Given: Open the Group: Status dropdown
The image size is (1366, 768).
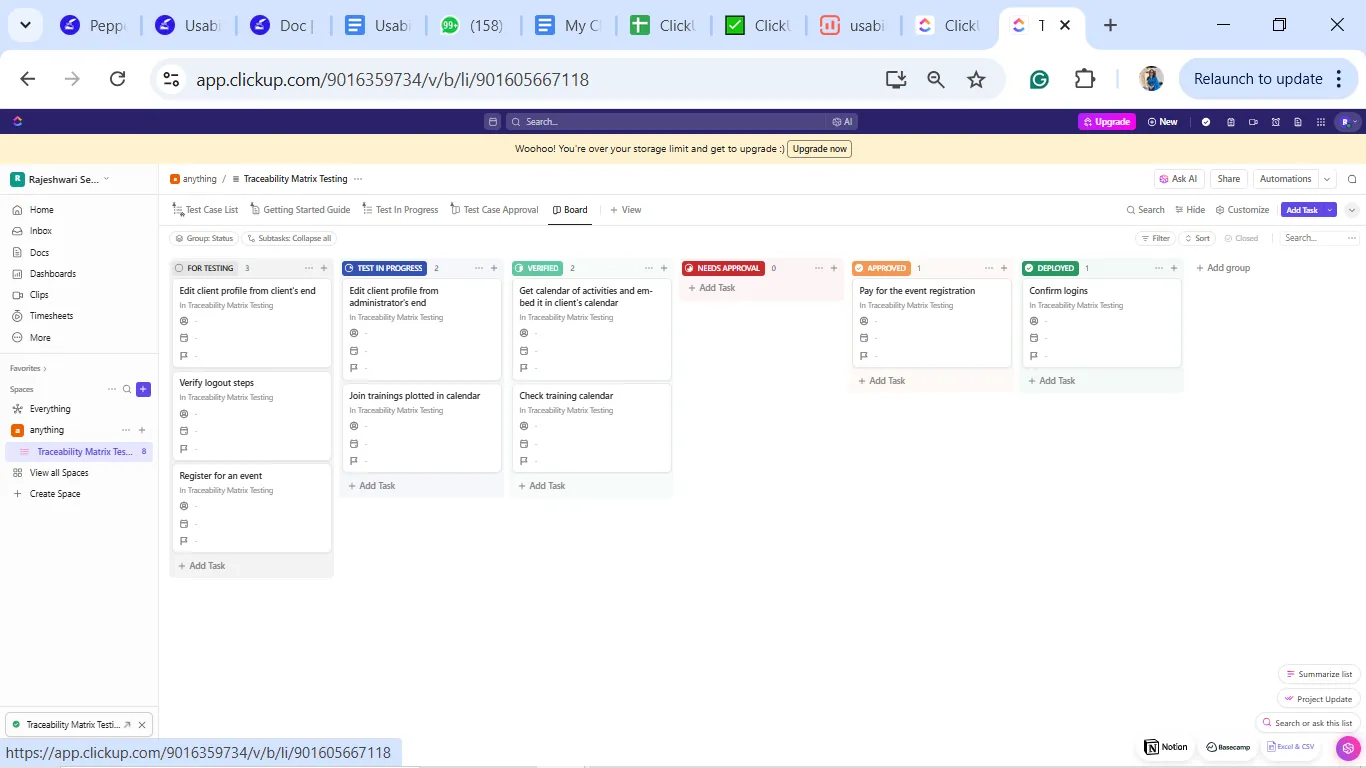Looking at the screenshot, I should [x=203, y=238].
